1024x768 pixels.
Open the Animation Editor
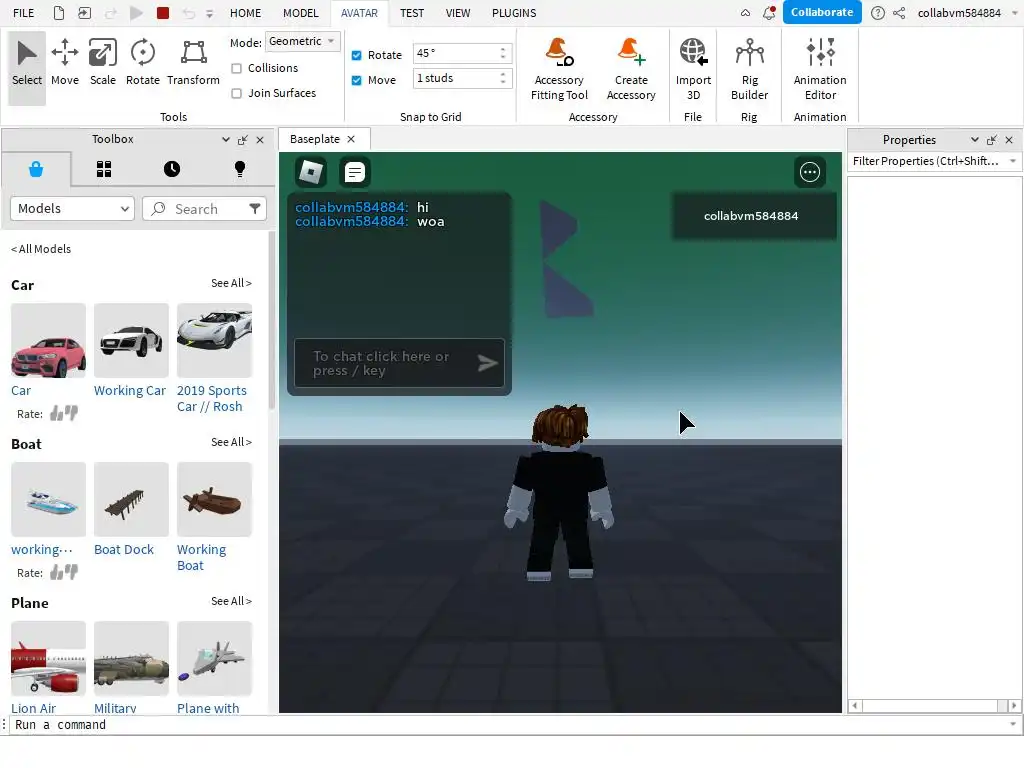[x=820, y=69]
